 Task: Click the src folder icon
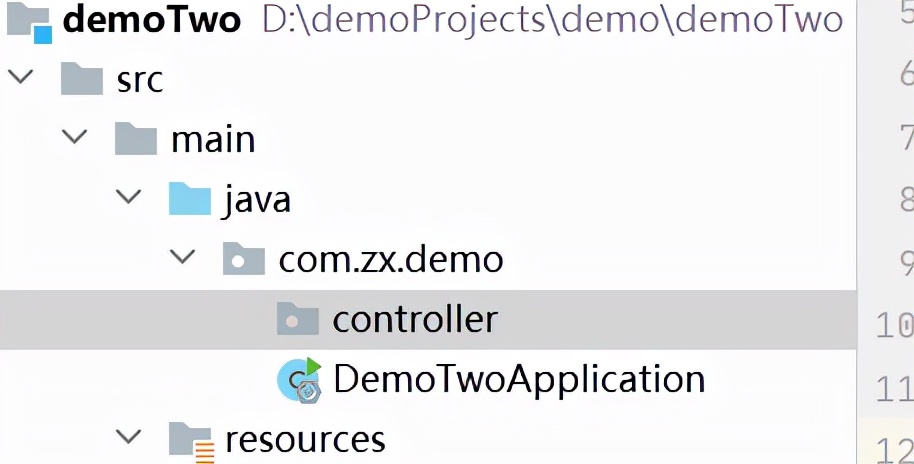click(x=82, y=80)
